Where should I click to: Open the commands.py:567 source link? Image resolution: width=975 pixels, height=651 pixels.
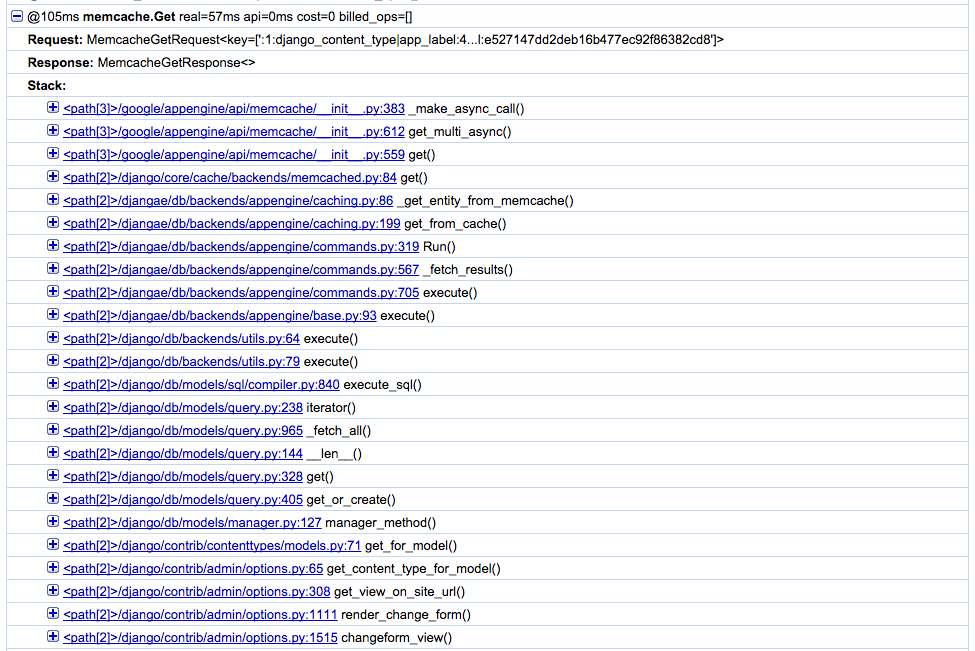click(x=241, y=270)
